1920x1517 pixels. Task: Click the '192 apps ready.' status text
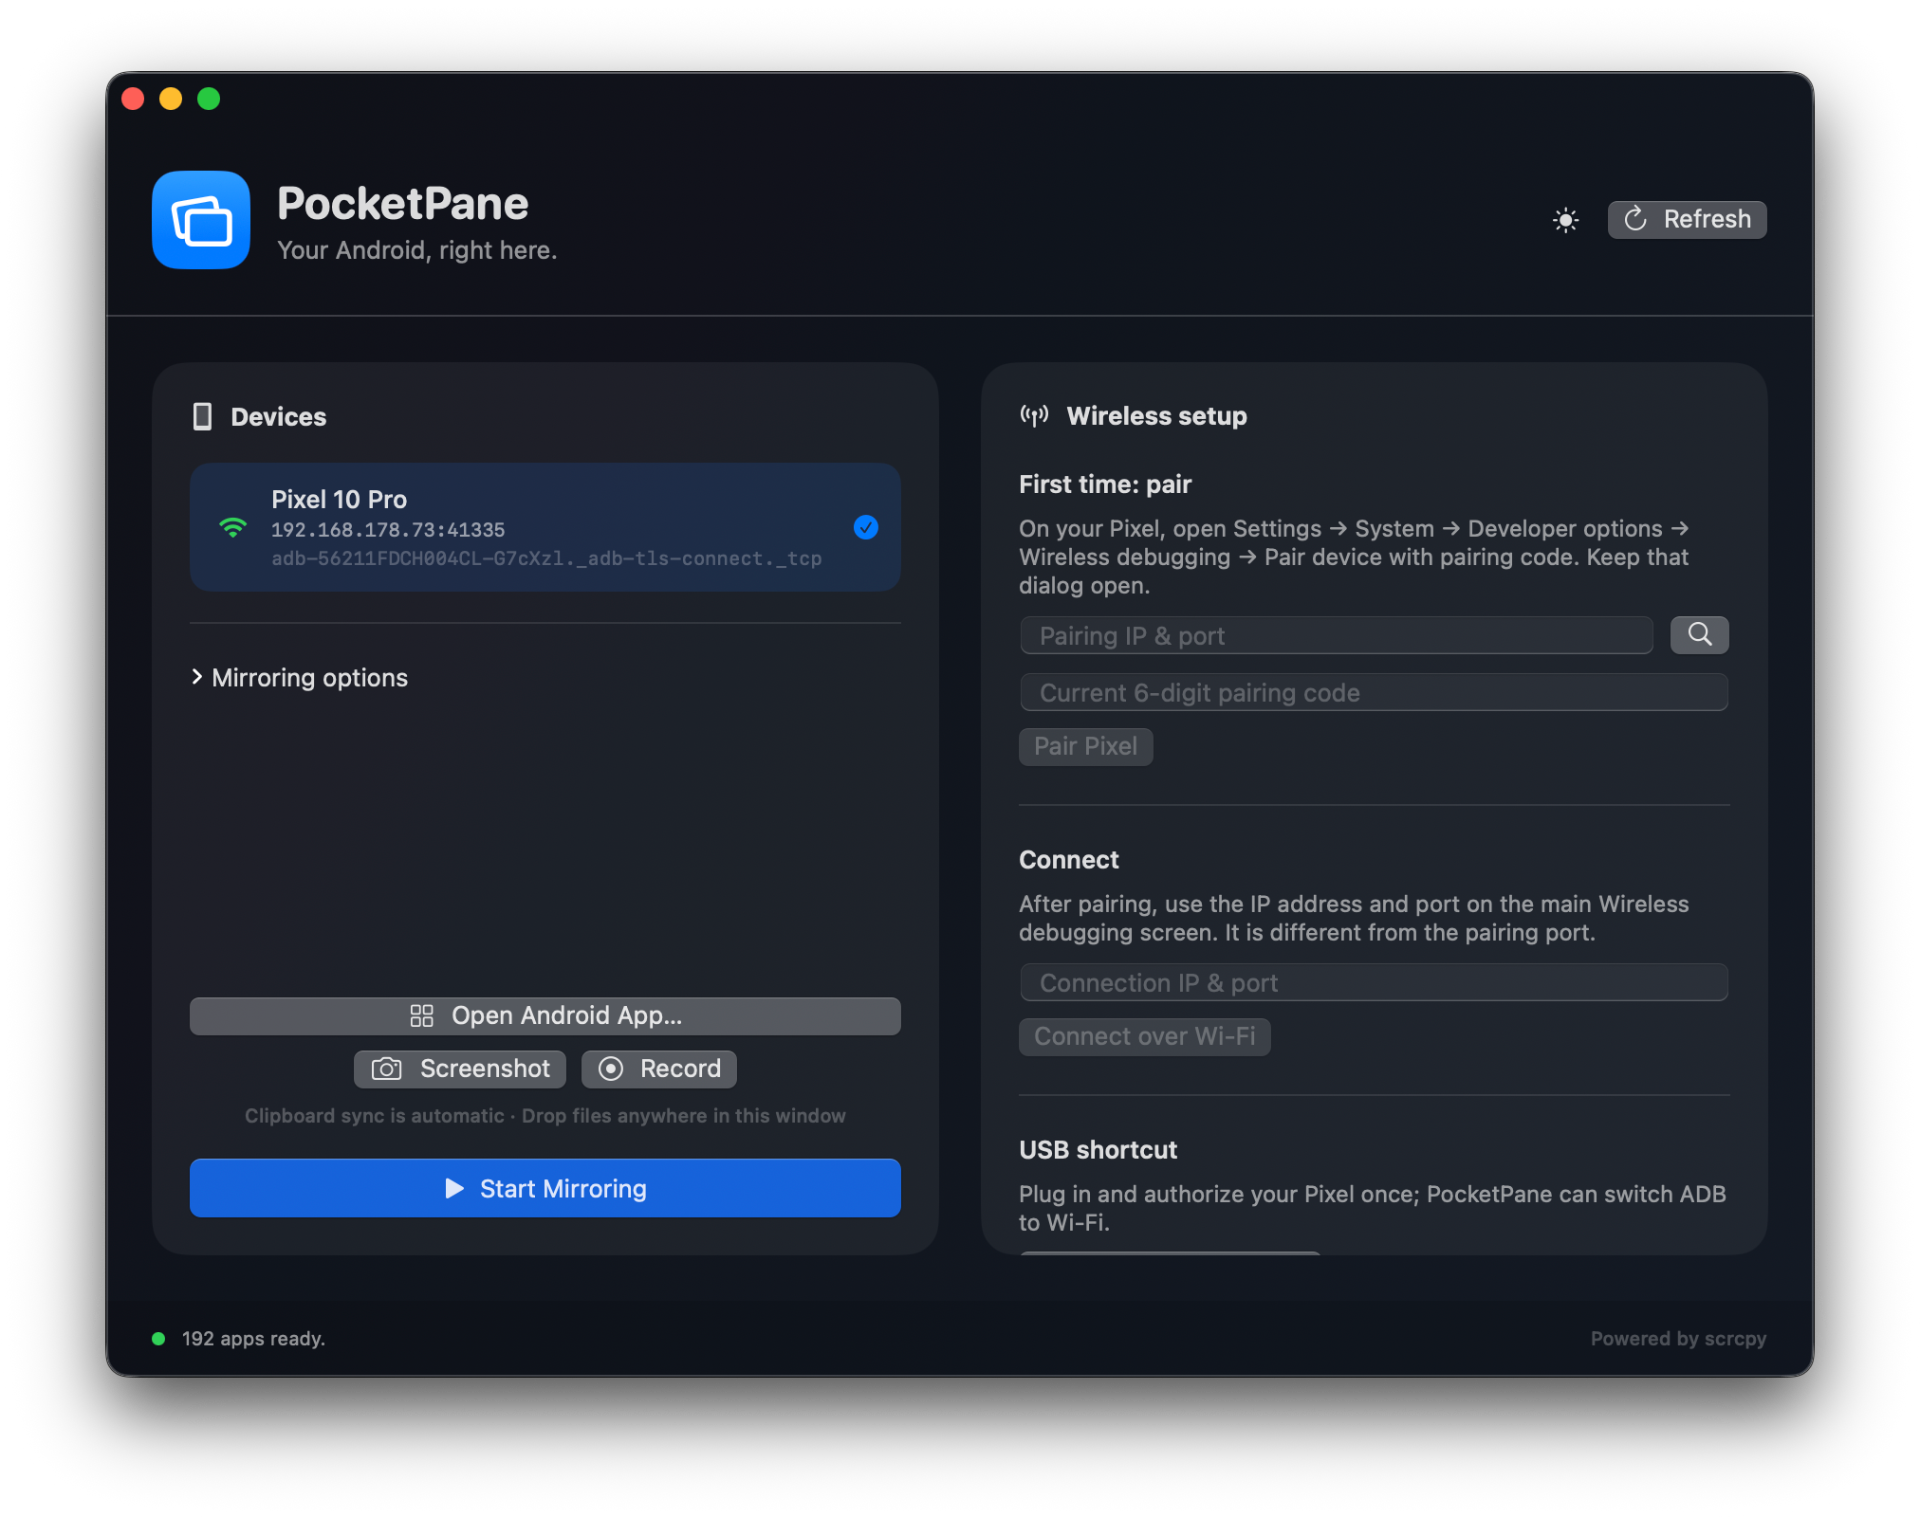click(253, 1338)
